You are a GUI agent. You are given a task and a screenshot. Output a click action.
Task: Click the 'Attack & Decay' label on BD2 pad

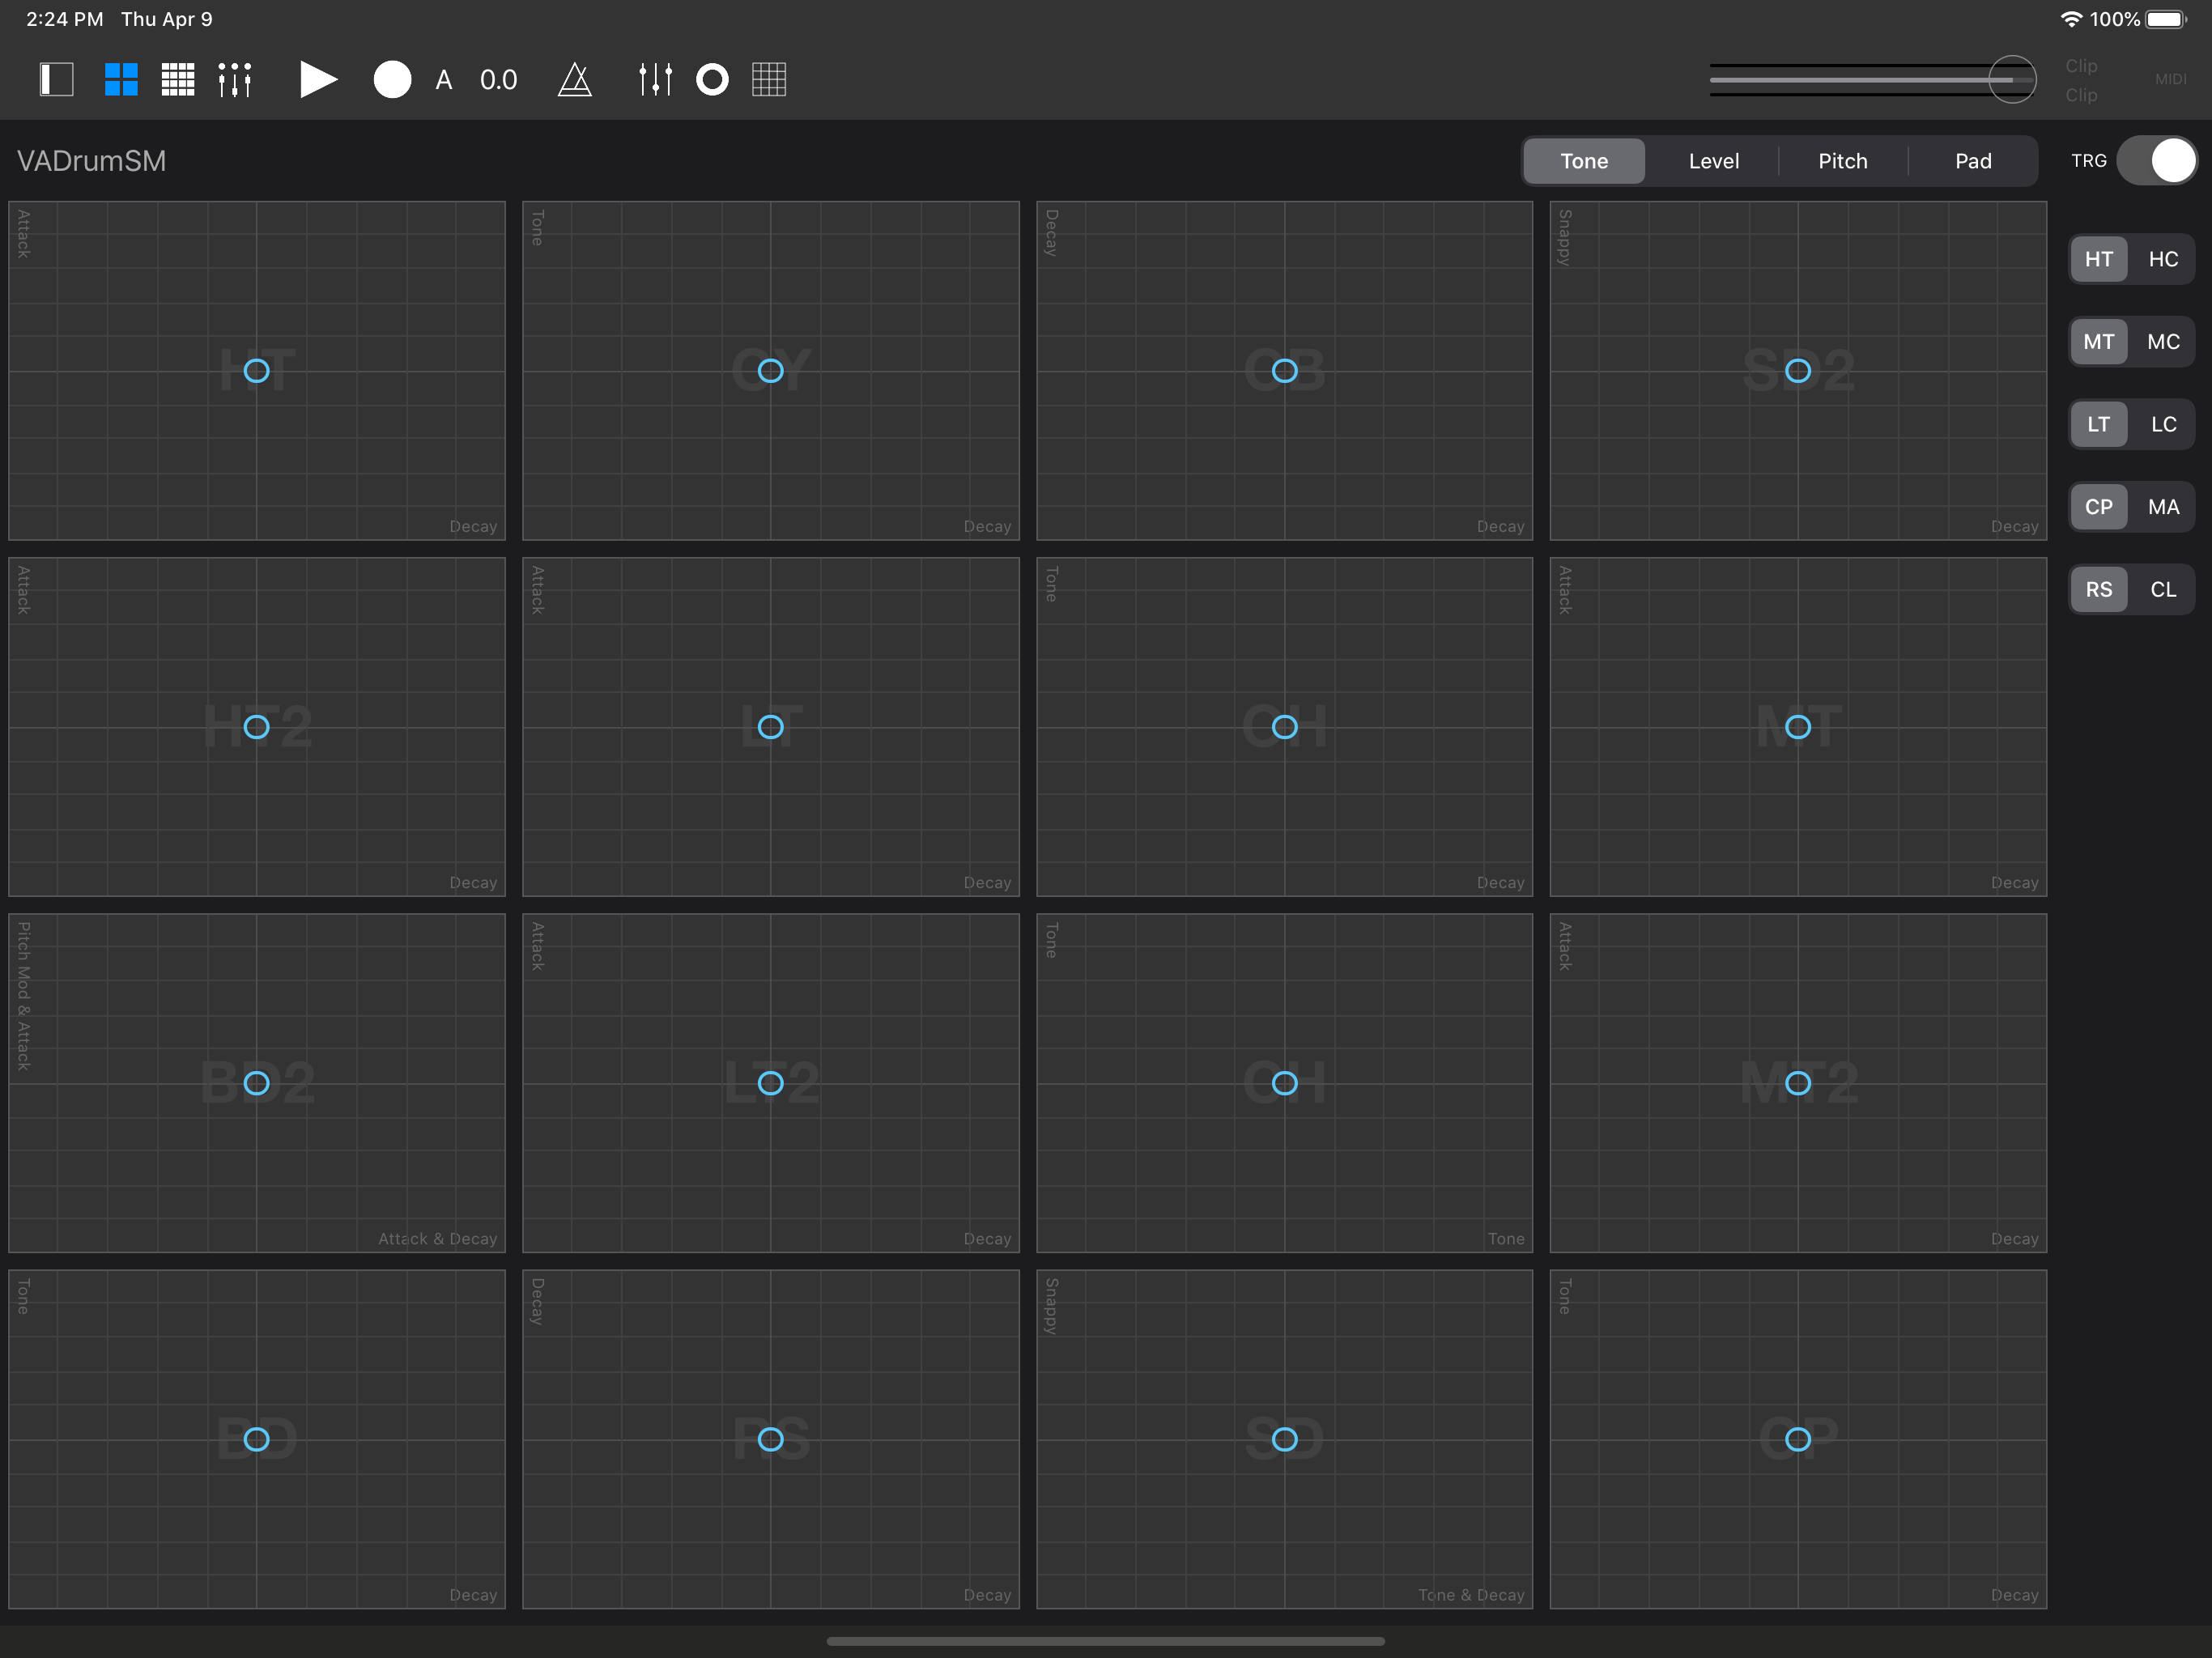tap(437, 1239)
